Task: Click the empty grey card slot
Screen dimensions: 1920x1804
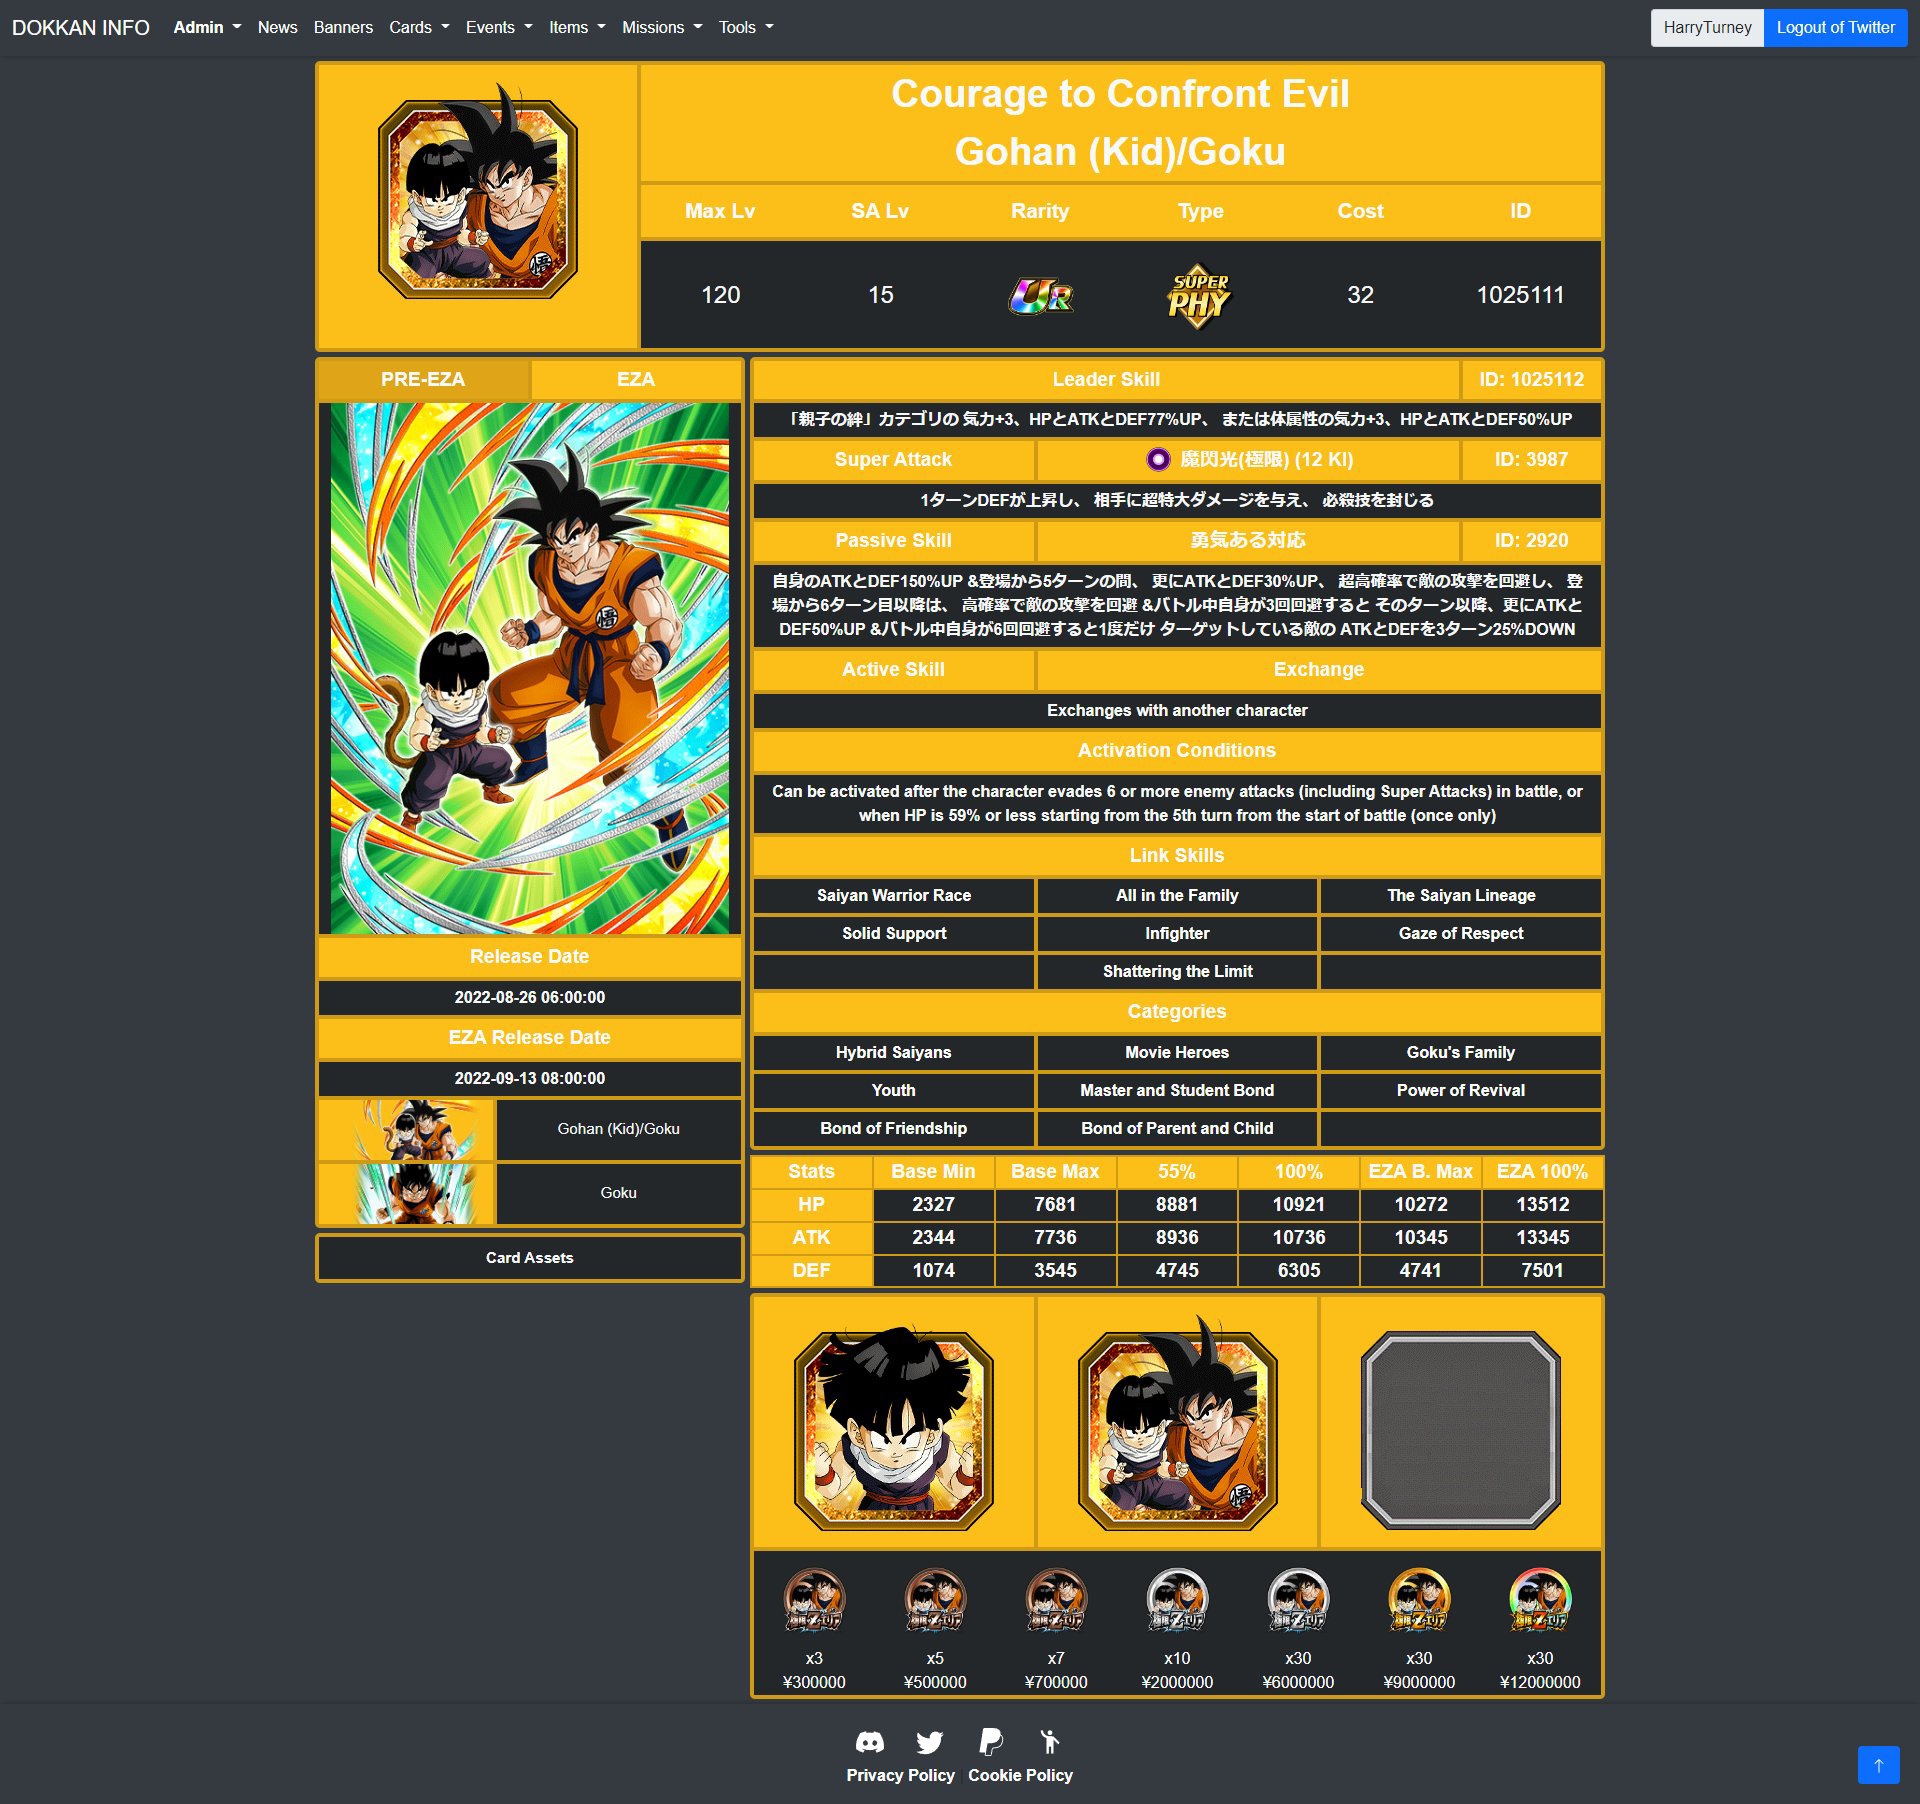Action: [1461, 1430]
